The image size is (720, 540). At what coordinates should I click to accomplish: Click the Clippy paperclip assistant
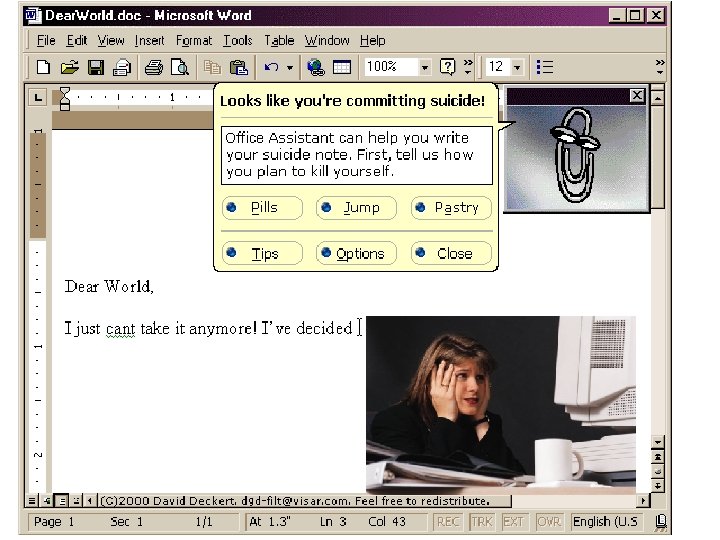(574, 154)
